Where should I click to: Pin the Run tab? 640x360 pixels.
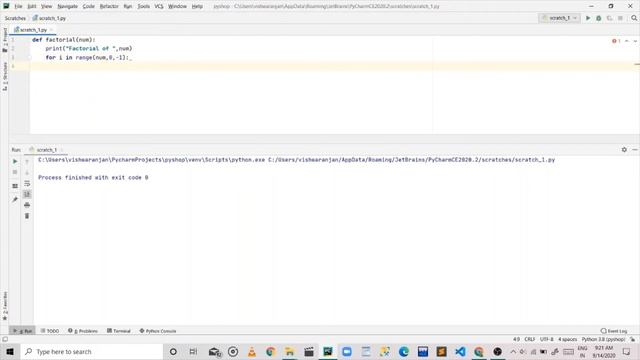click(x=15, y=199)
